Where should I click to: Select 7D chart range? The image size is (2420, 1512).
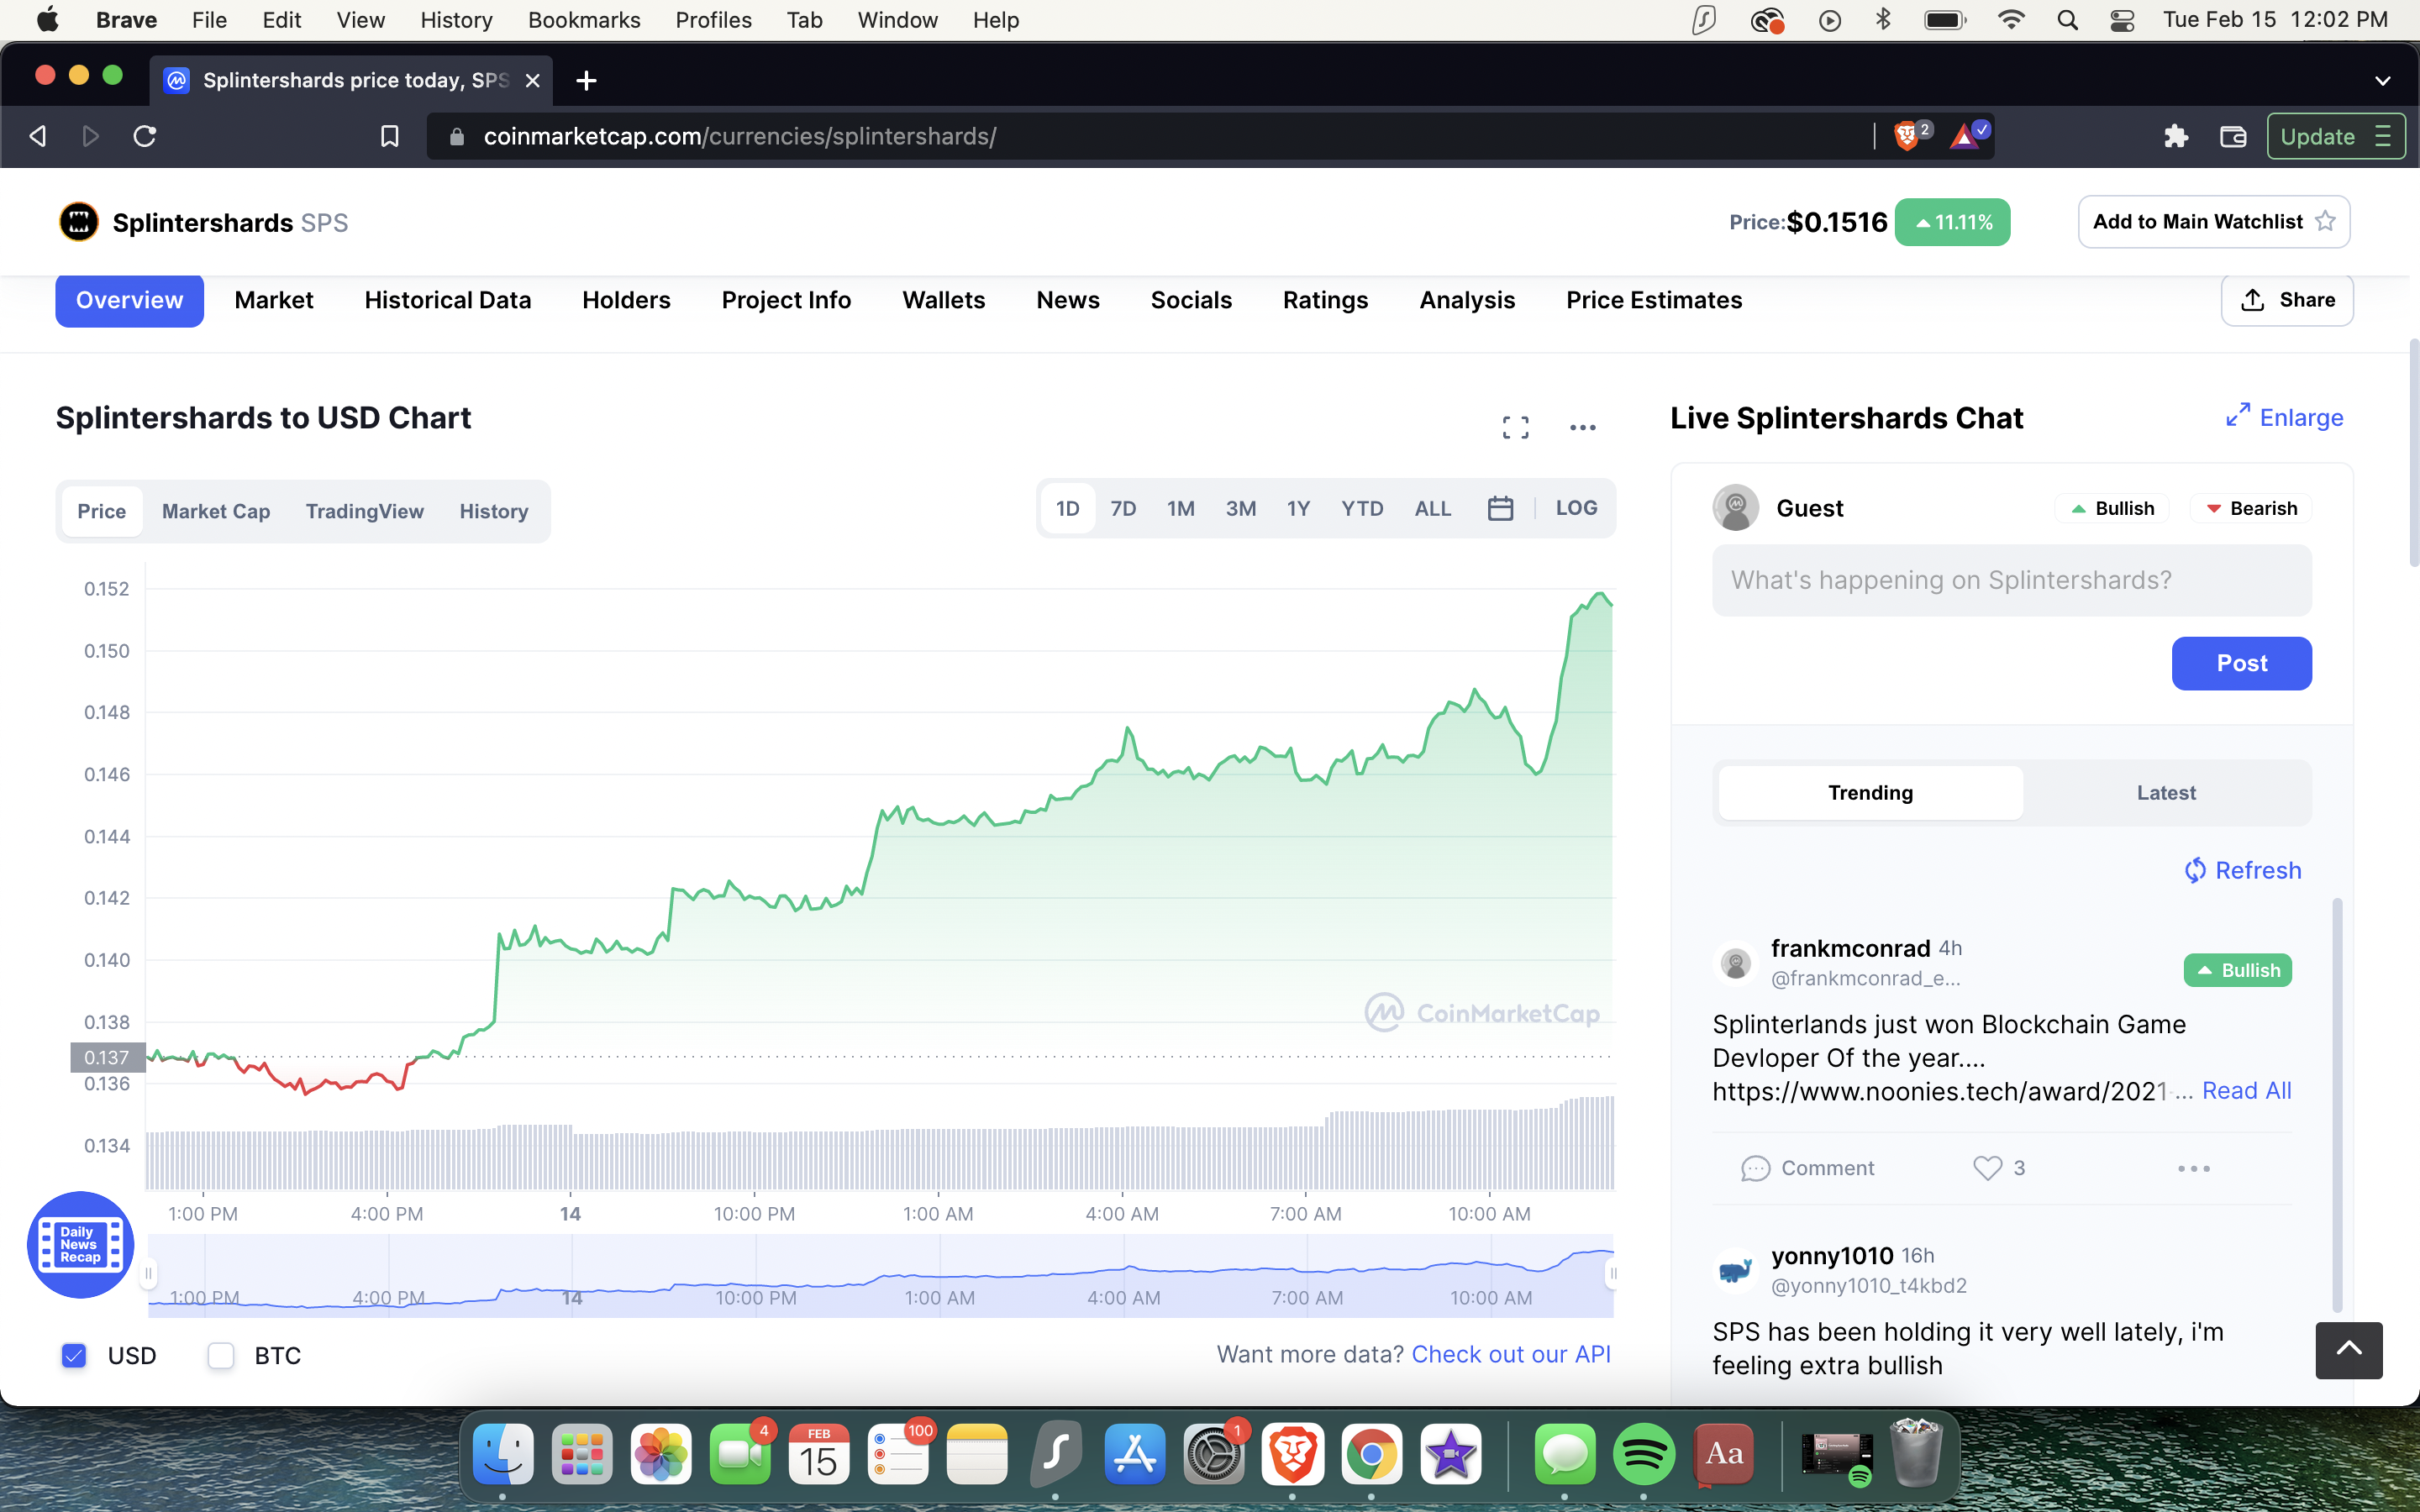tap(1123, 508)
